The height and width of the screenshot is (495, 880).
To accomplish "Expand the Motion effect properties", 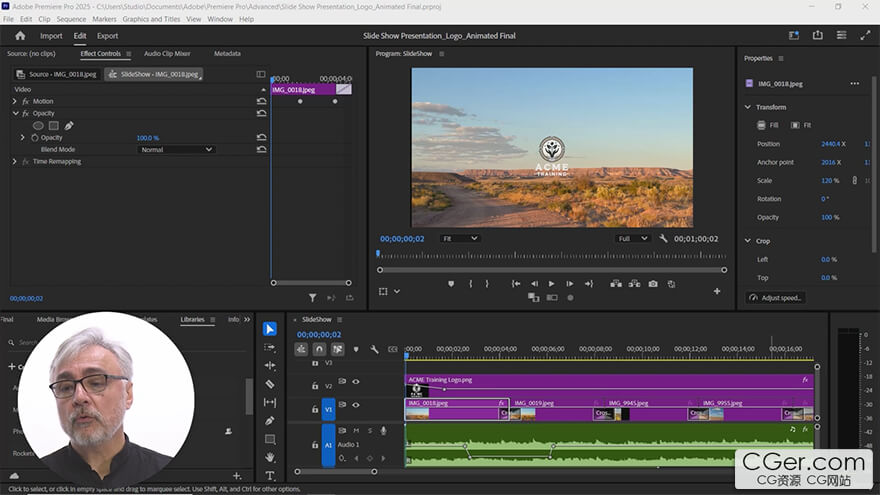I will pyautogui.click(x=15, y=101).
